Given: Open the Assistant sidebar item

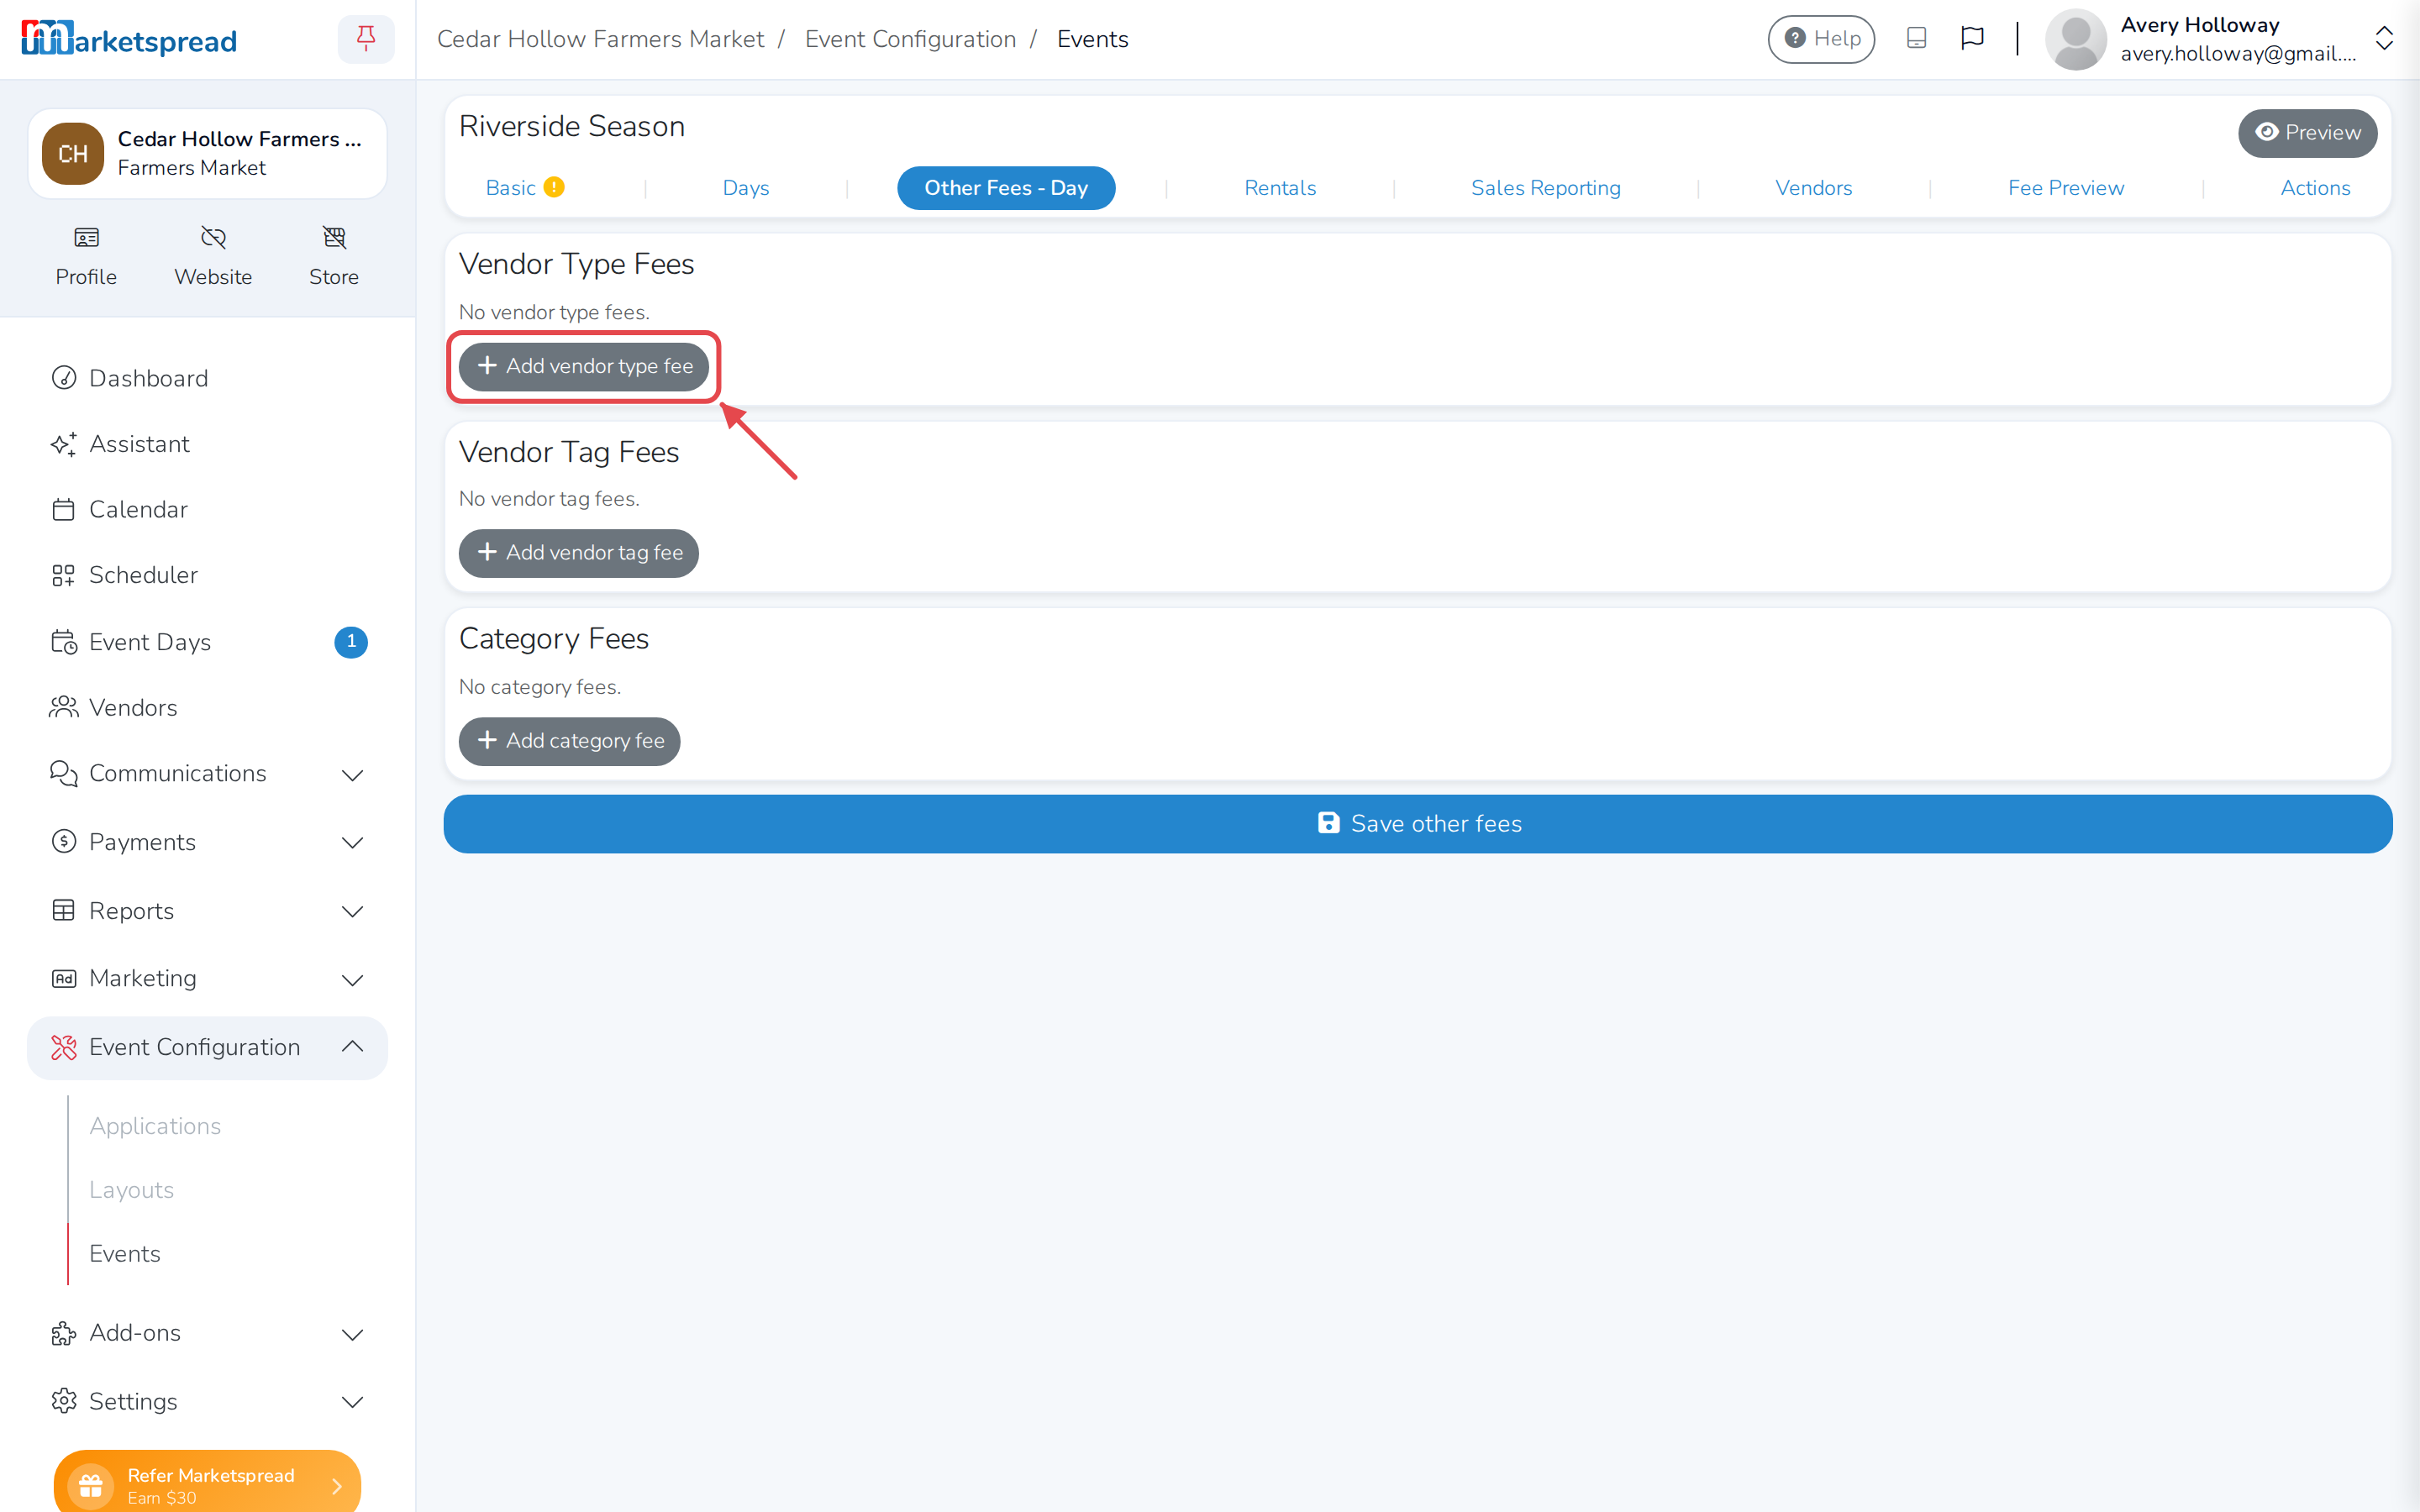Looking at the screenshot, I should (207, 444).
